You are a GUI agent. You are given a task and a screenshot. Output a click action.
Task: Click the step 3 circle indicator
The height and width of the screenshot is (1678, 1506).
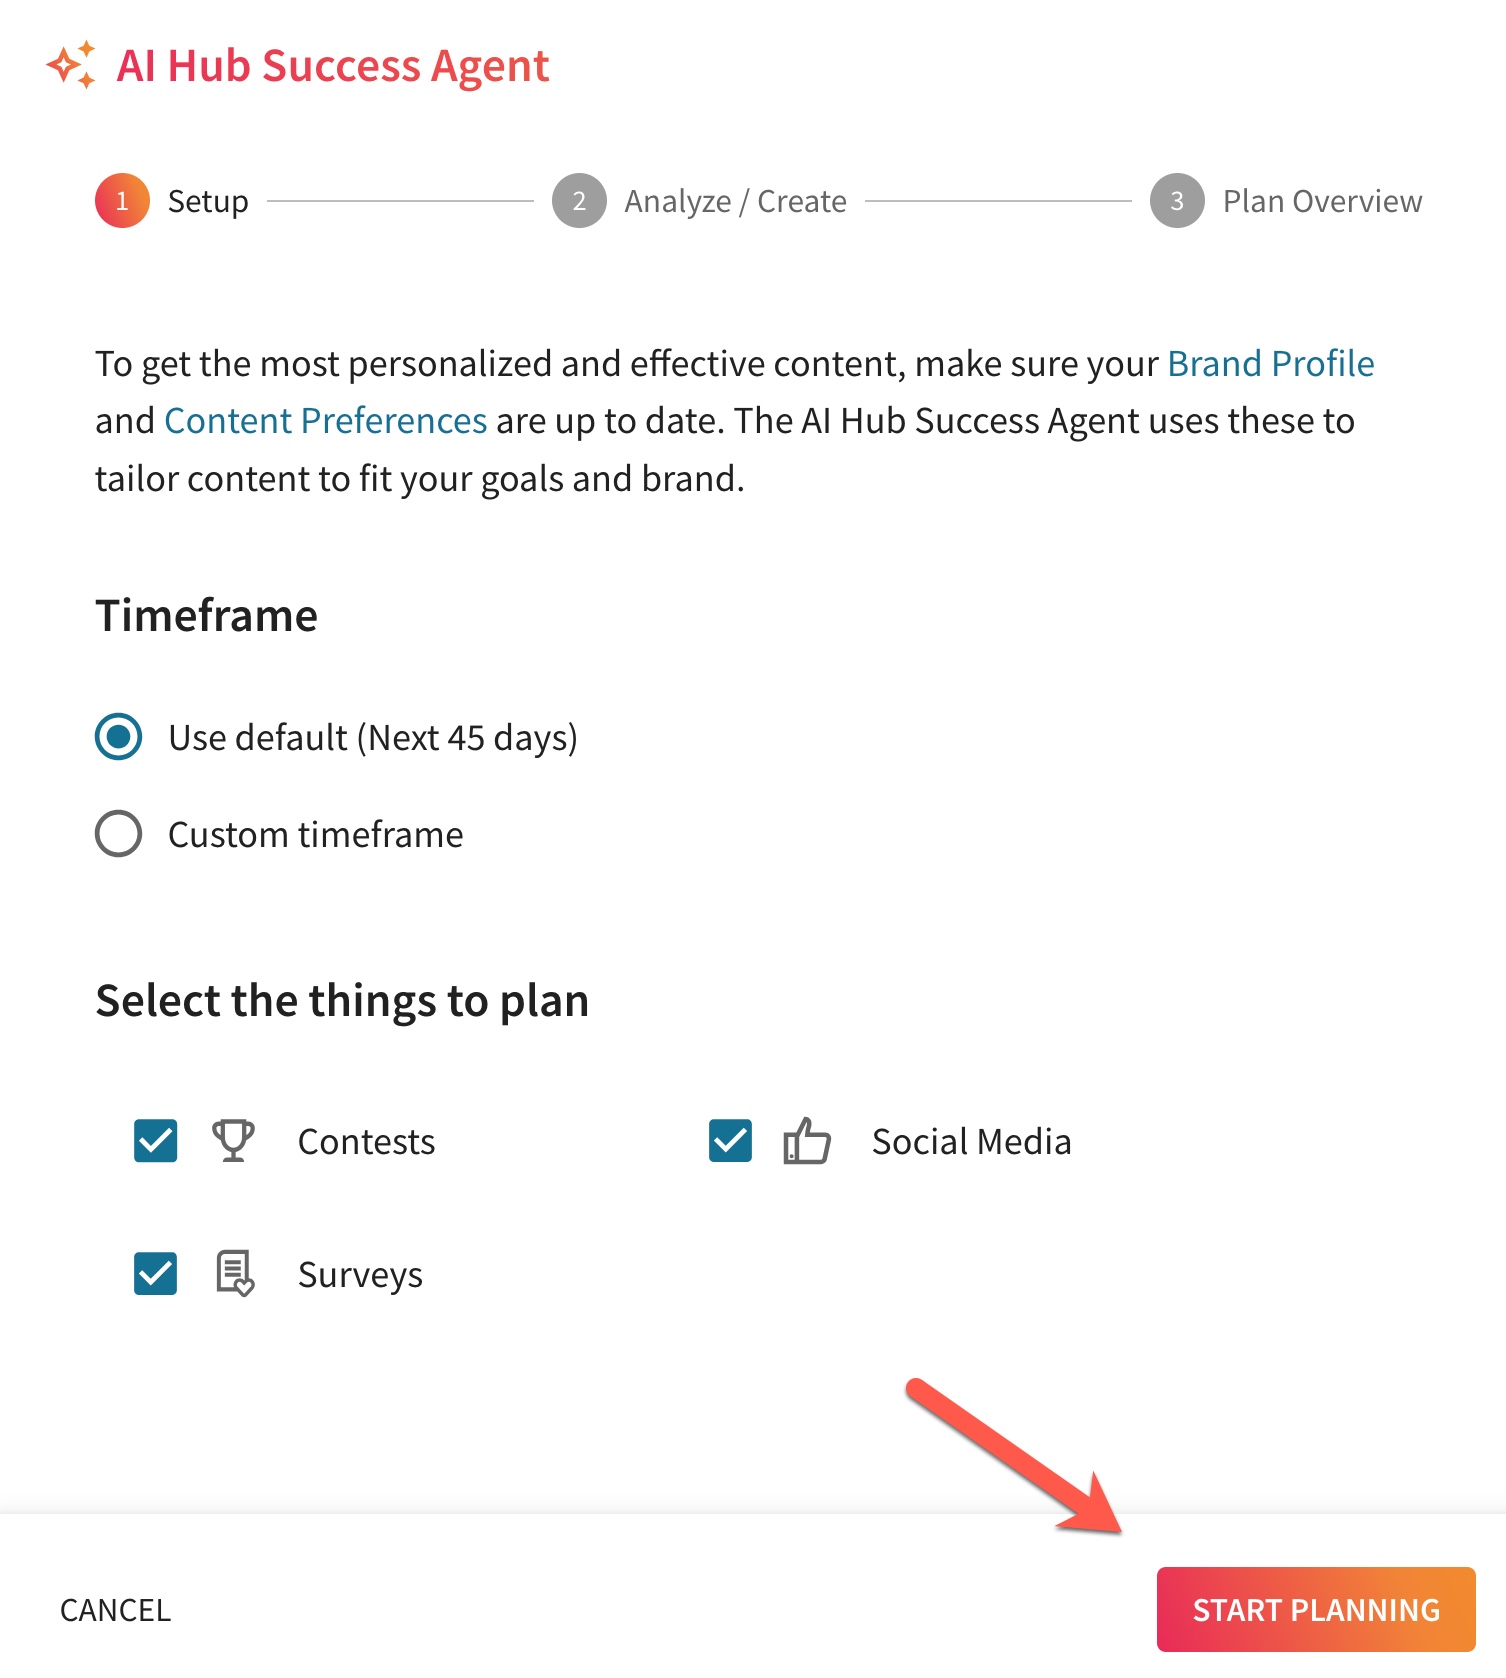(1177, 201)
